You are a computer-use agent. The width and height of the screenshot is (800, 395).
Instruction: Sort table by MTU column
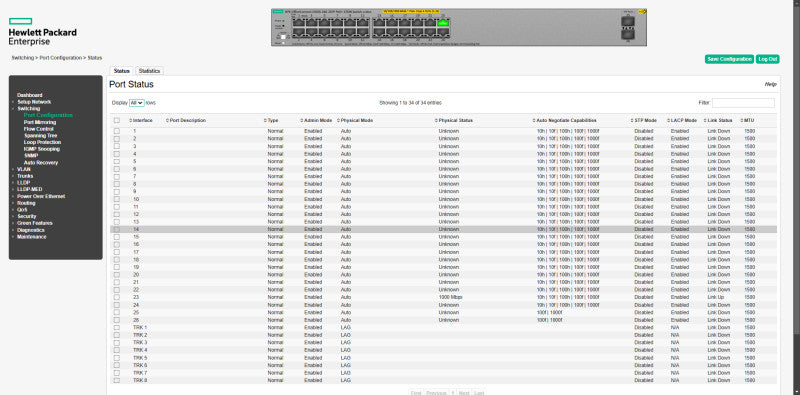click(748, 120)
